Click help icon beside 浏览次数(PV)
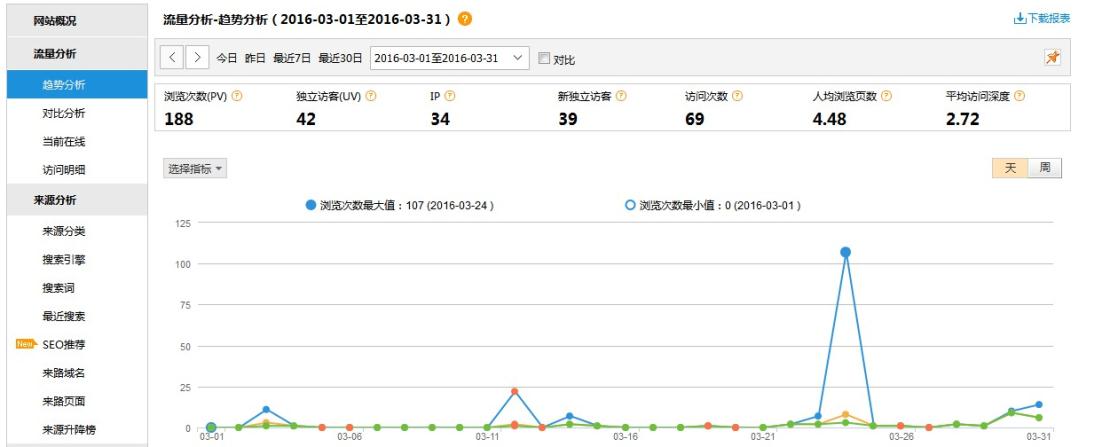 coord(237,96)
